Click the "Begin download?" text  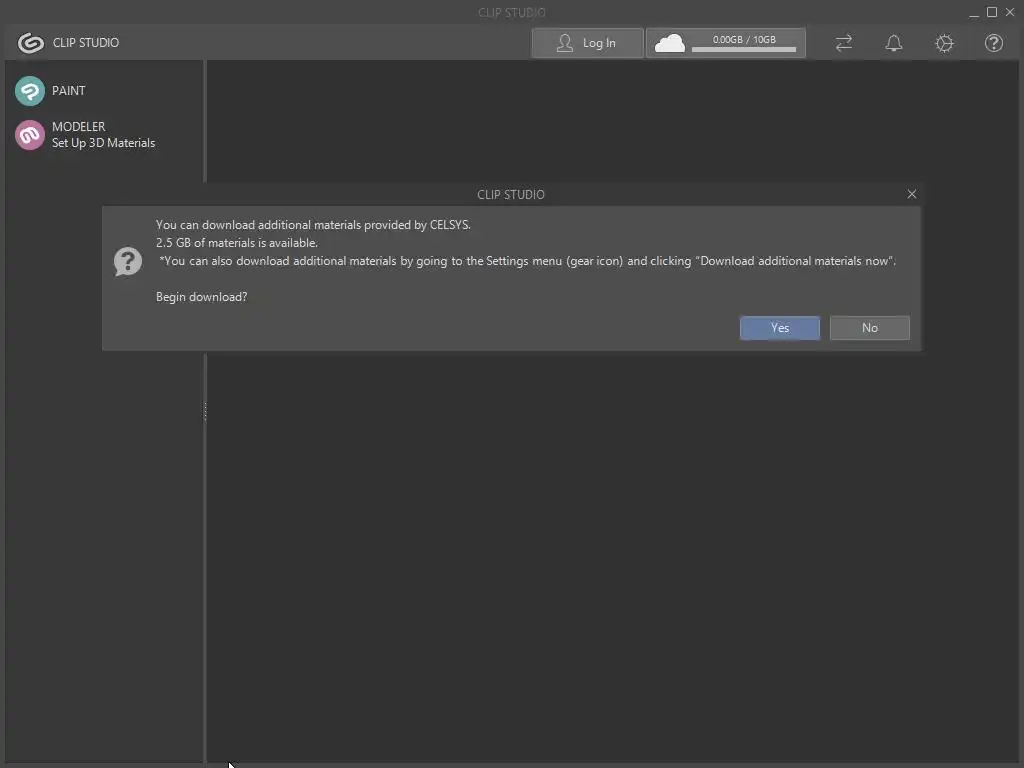tap(202, 297)
